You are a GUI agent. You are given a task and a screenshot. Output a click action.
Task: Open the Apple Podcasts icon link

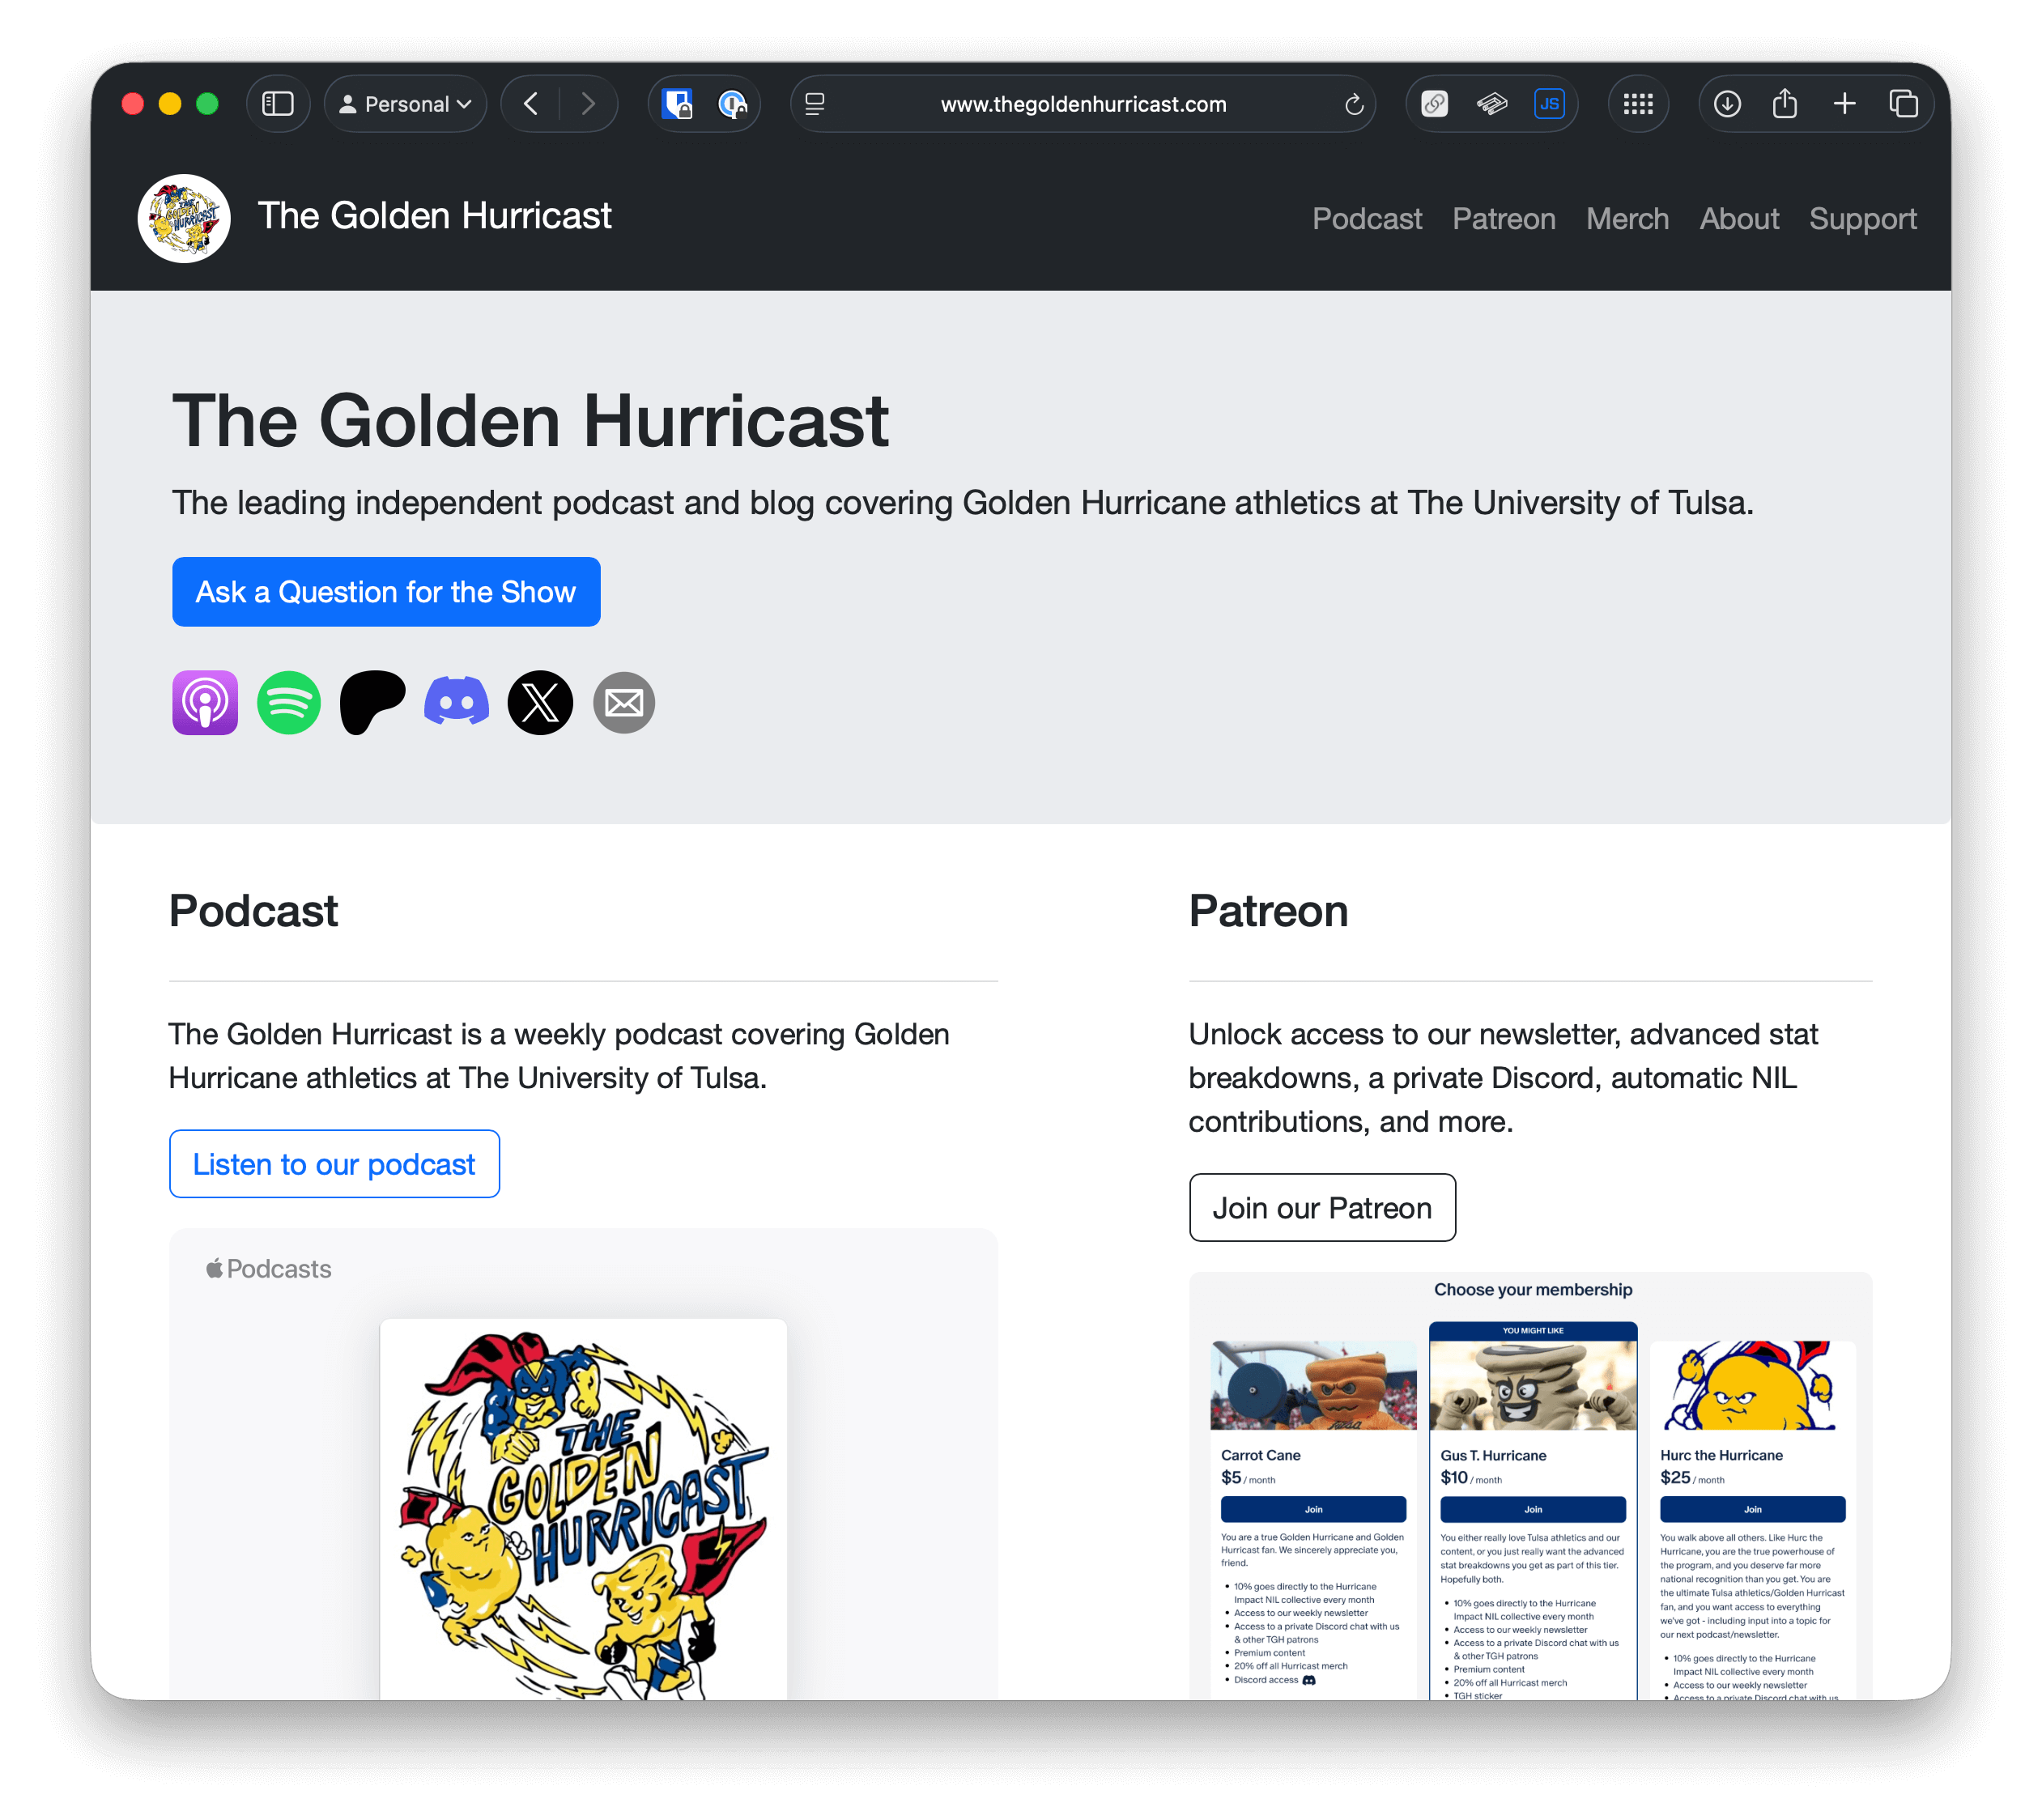coord(205,703)
